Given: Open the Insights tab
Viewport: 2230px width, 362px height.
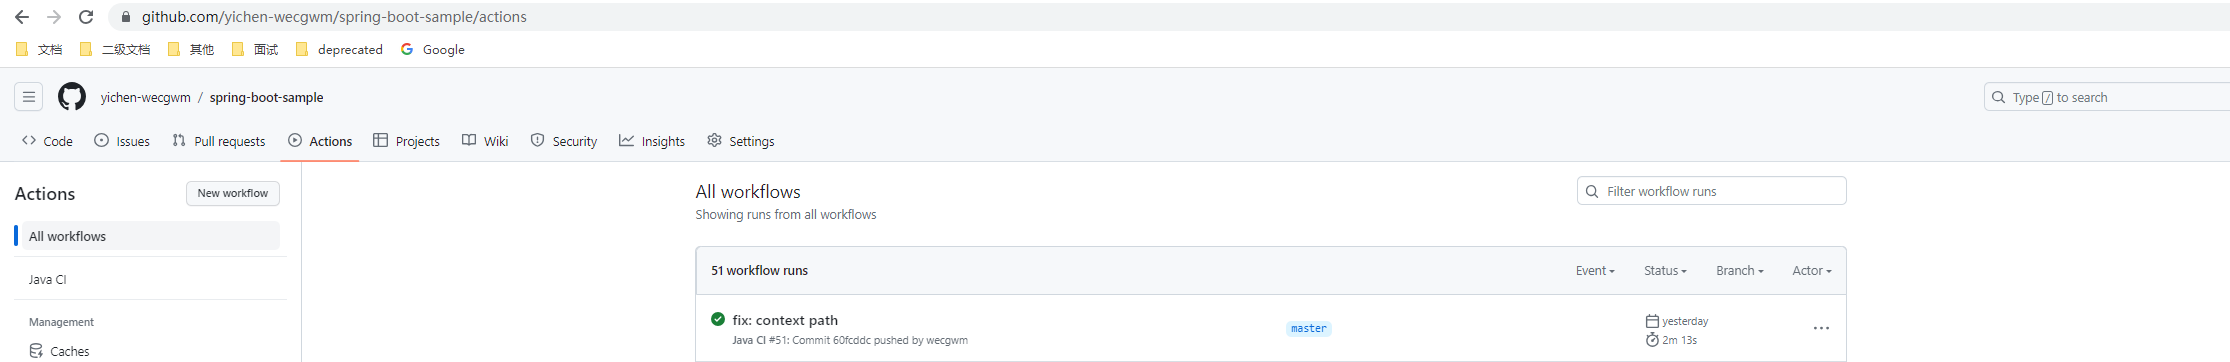Looking at the screenshot, I should tap(652, 141).
